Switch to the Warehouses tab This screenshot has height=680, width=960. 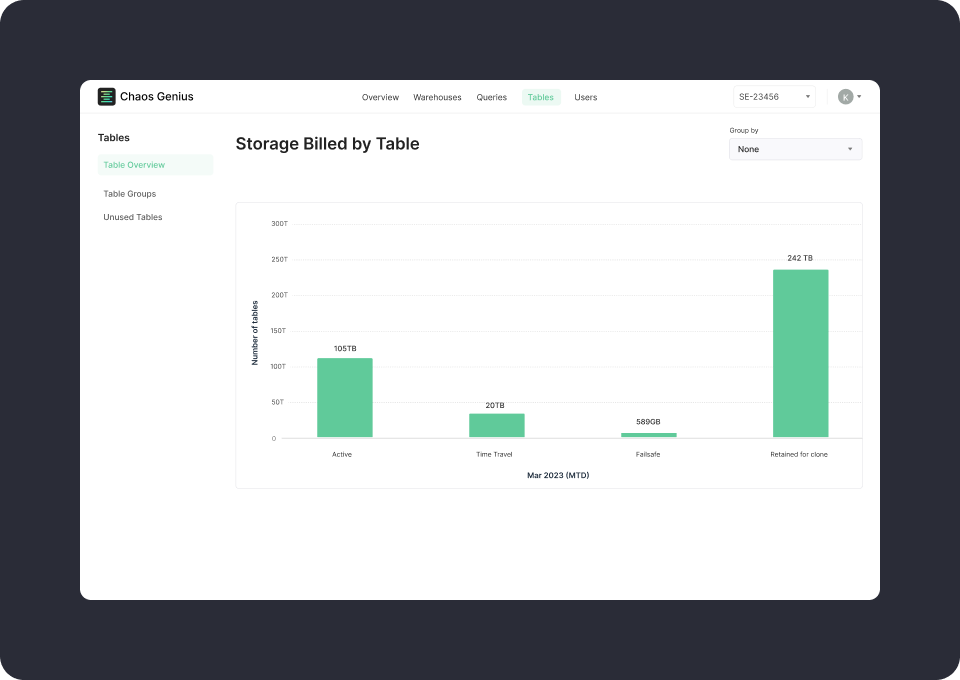pos(437,97)
